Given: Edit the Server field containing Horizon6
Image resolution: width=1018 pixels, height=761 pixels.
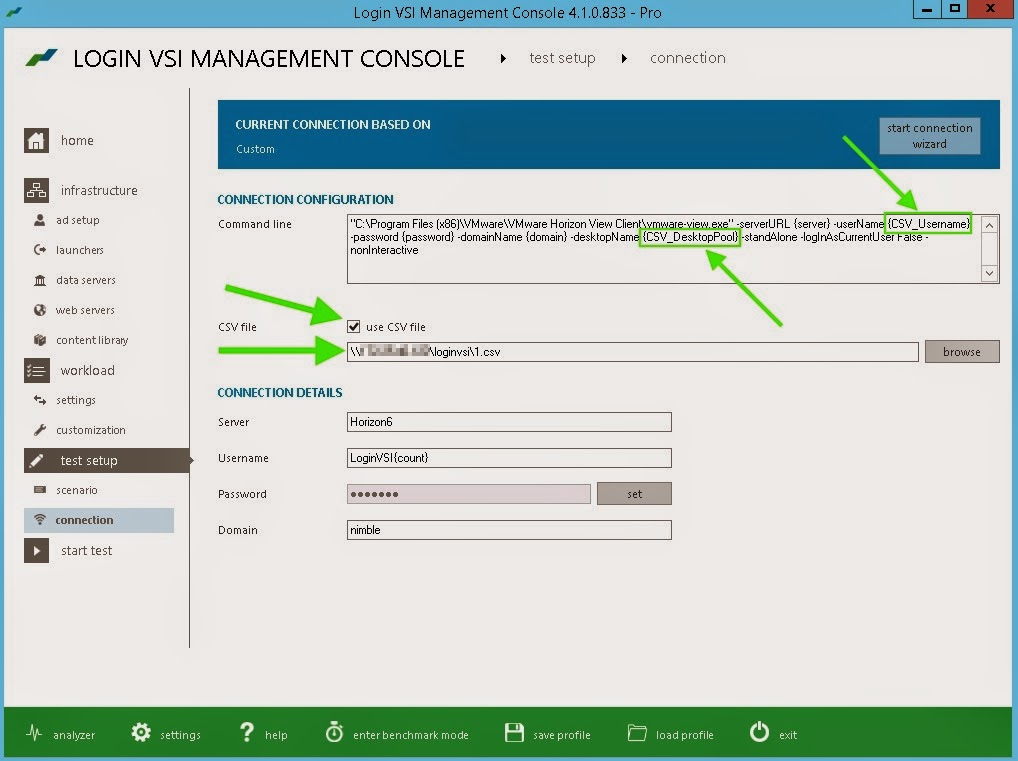Looking at the screenshot, I should point(508,422).
